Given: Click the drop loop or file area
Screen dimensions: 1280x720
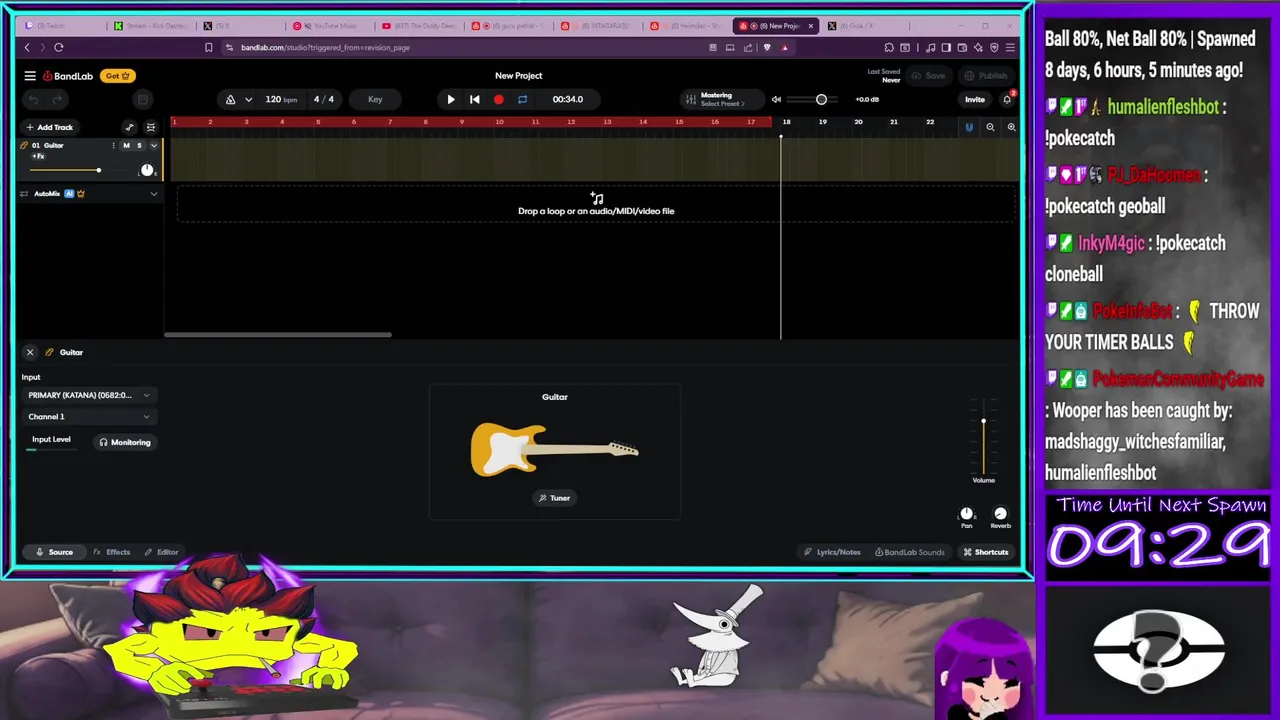Looking at the screenshot, I should [x=596, y=205].
